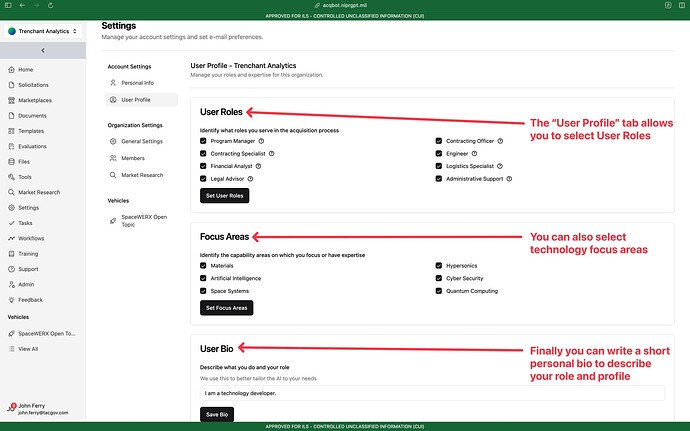Click the Feedback lightbulb icon
The image size is (690, 431).
[11, 300]
